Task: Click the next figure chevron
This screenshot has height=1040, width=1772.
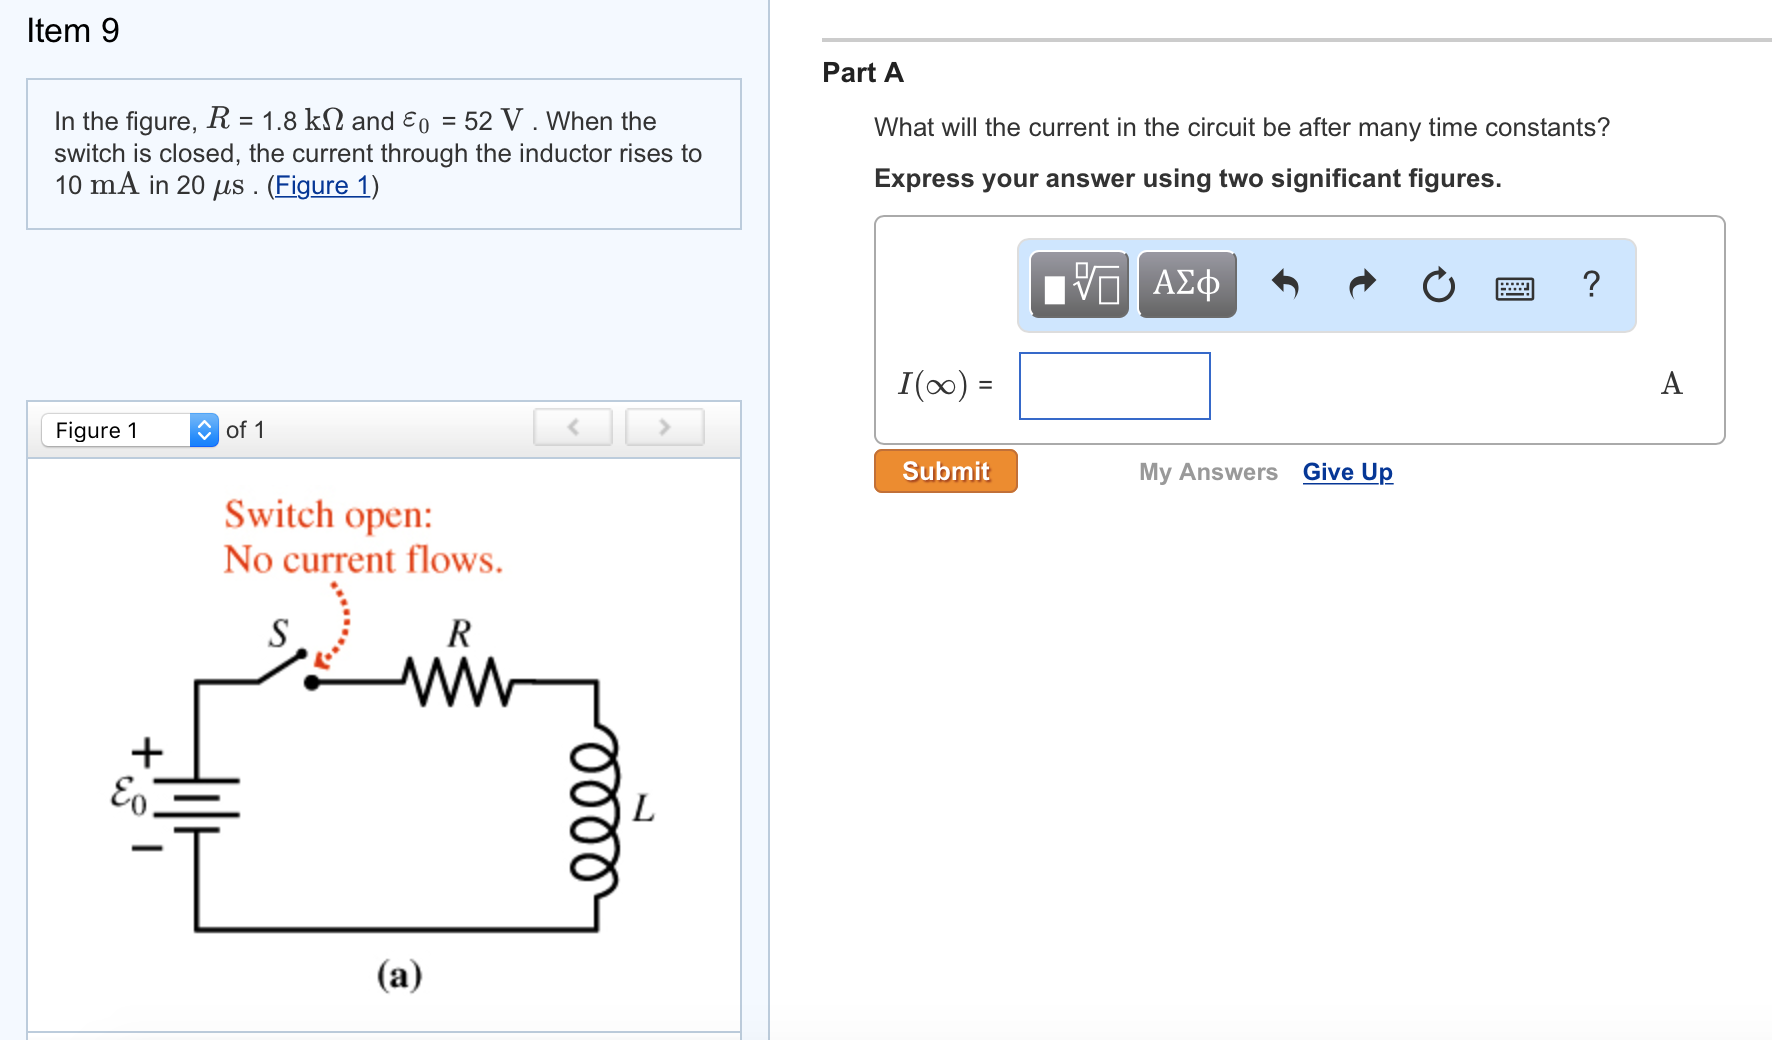Action: click(x=664, y=426)
